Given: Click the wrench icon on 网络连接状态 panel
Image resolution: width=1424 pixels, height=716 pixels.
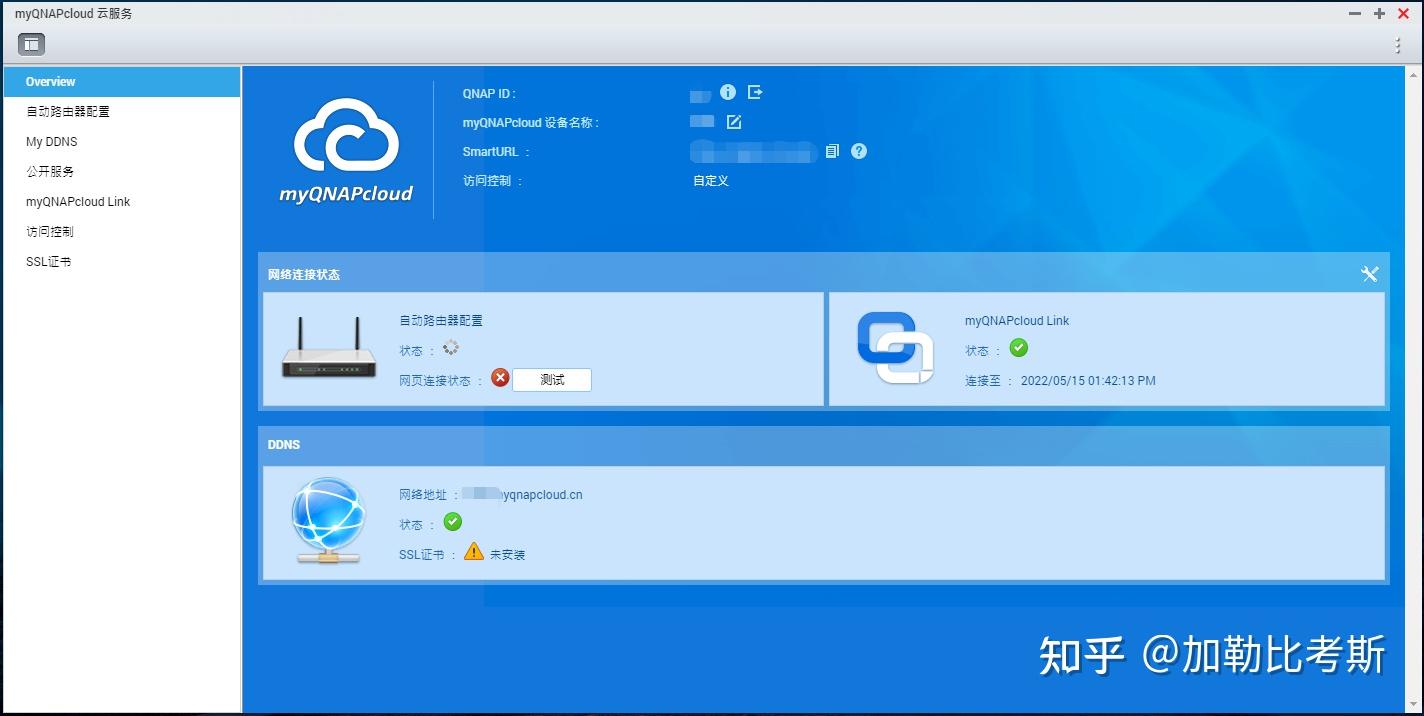Looking at the screenshot, I should (1370, 273).
